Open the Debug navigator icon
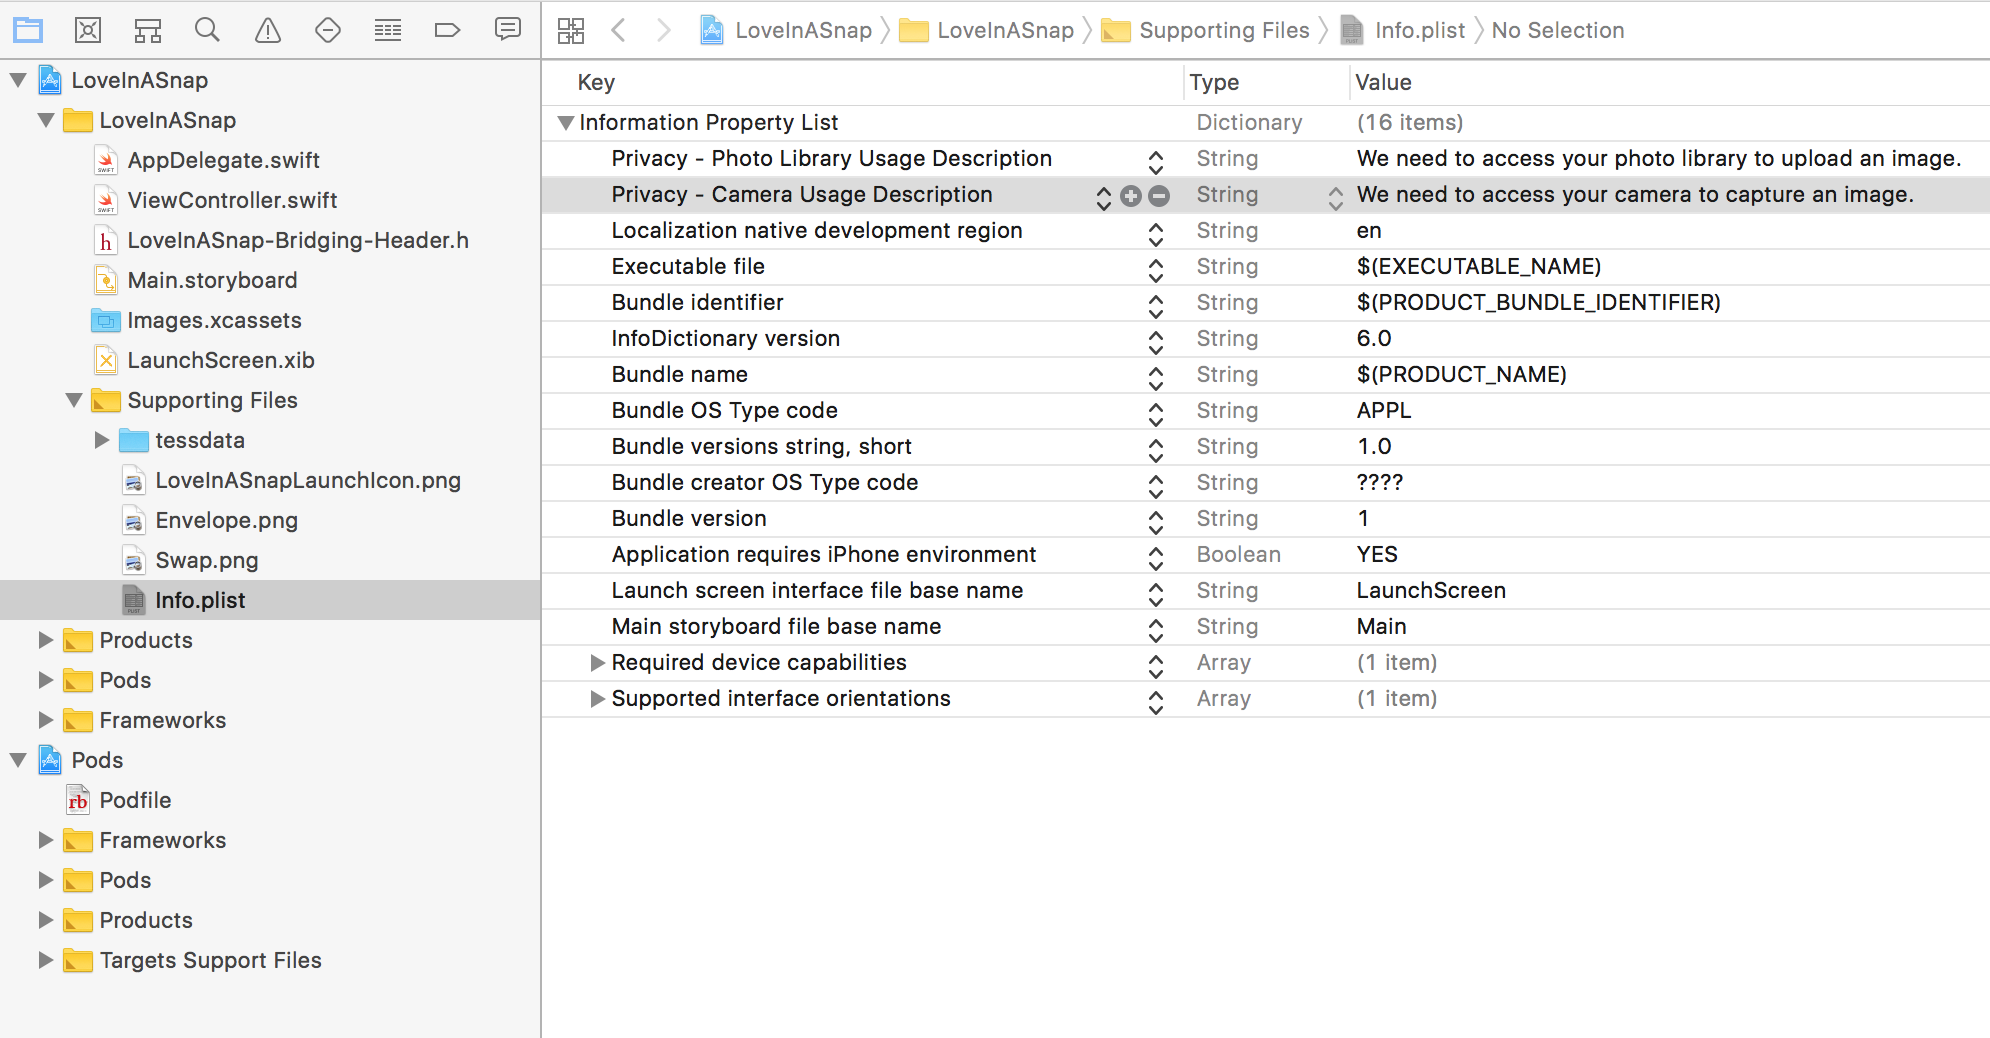Image resolution: width=1990 pixels, height=1038 pixels. (388, 30)
